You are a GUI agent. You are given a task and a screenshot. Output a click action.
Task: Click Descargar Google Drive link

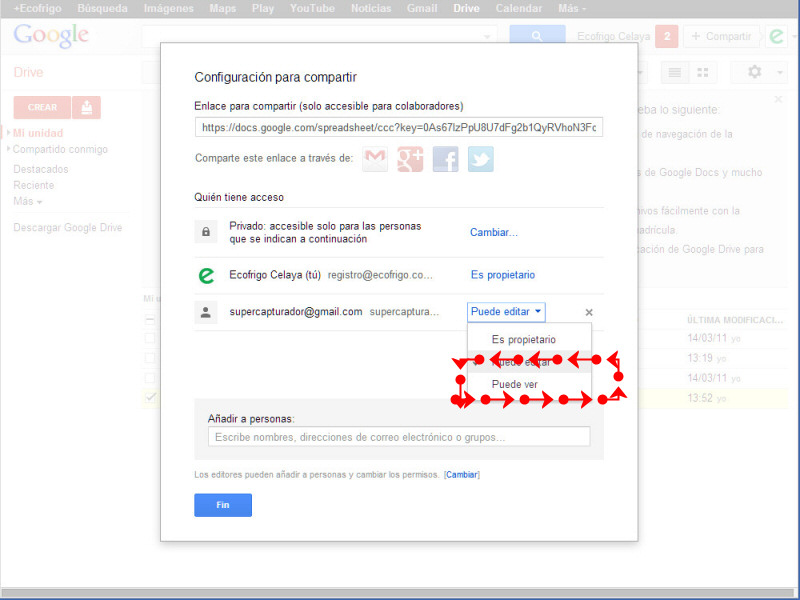68,228
